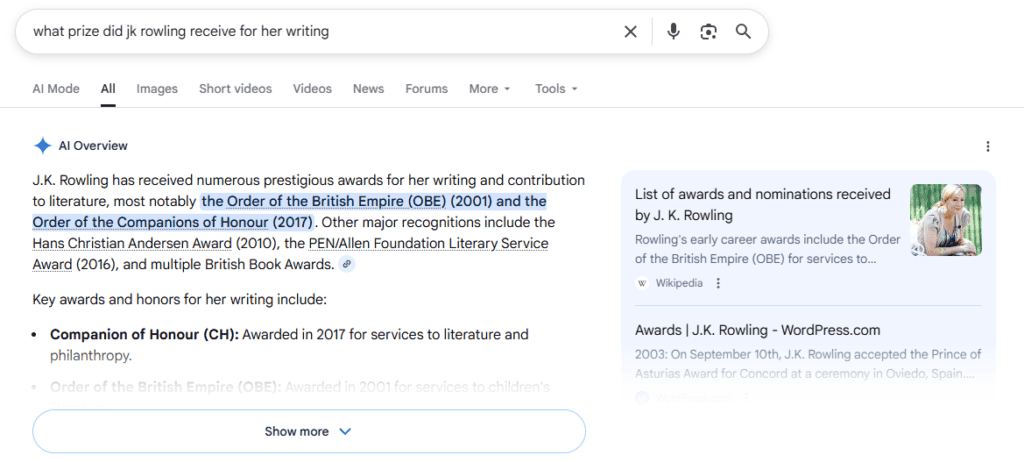This screenshot has width=1024, height=462.
Task: Start voice search with microphone icon
Action: click(x=673, y=31)
